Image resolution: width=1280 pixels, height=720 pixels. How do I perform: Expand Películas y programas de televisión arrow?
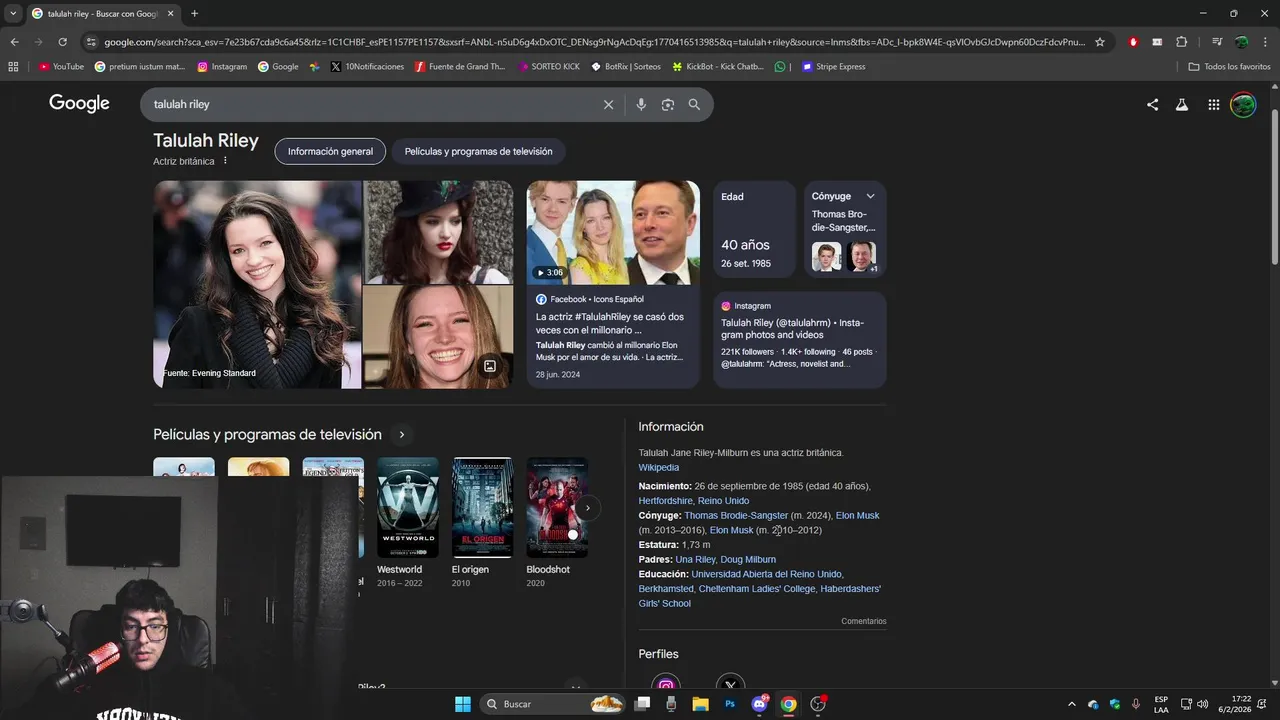(402, 435)
